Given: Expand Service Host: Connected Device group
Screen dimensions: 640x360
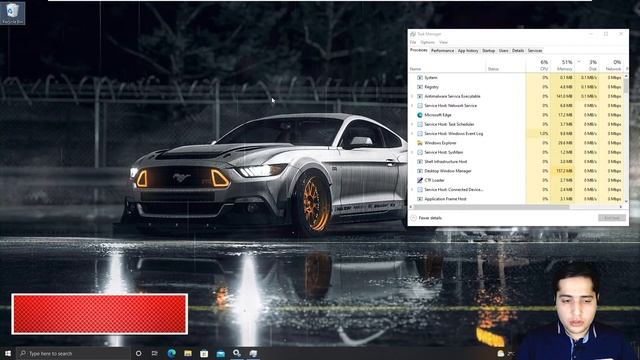Looking at the screenshot, I should point(412,189).
